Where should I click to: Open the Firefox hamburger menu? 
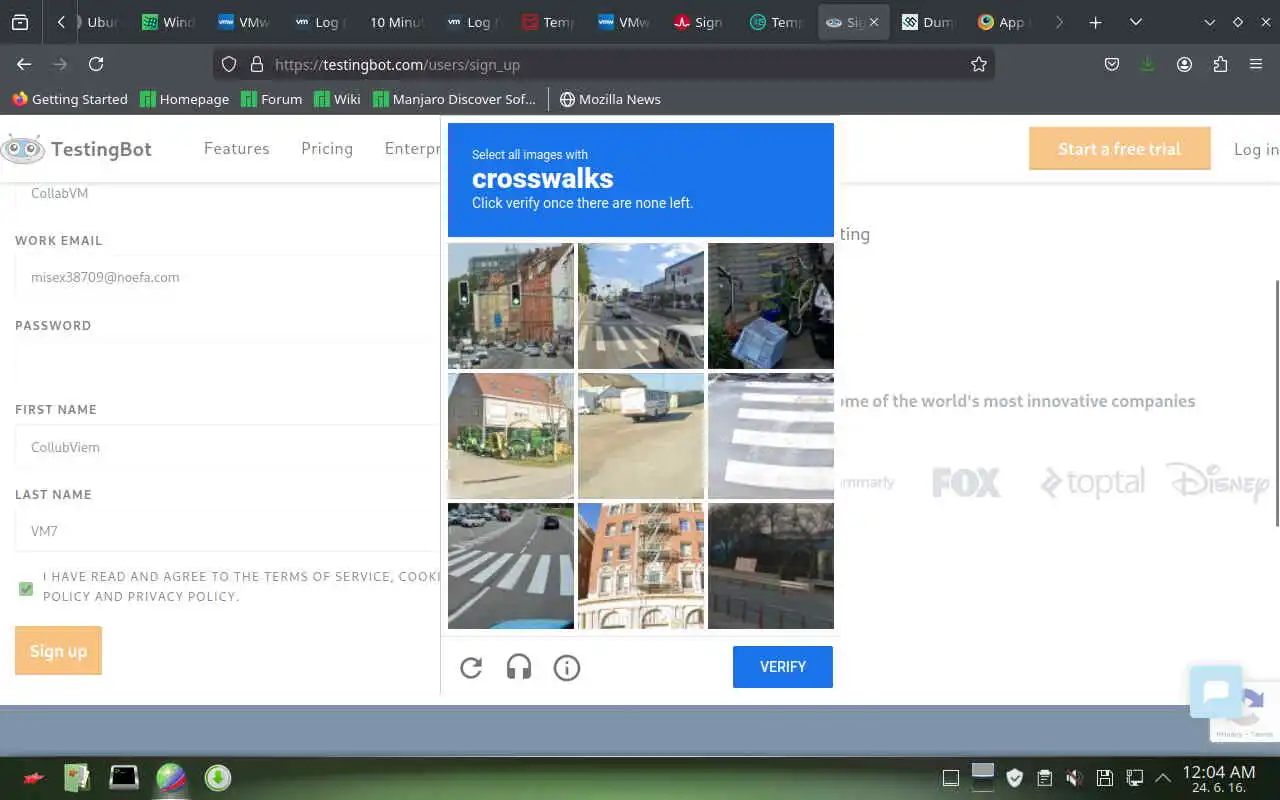click(1256, 64)
